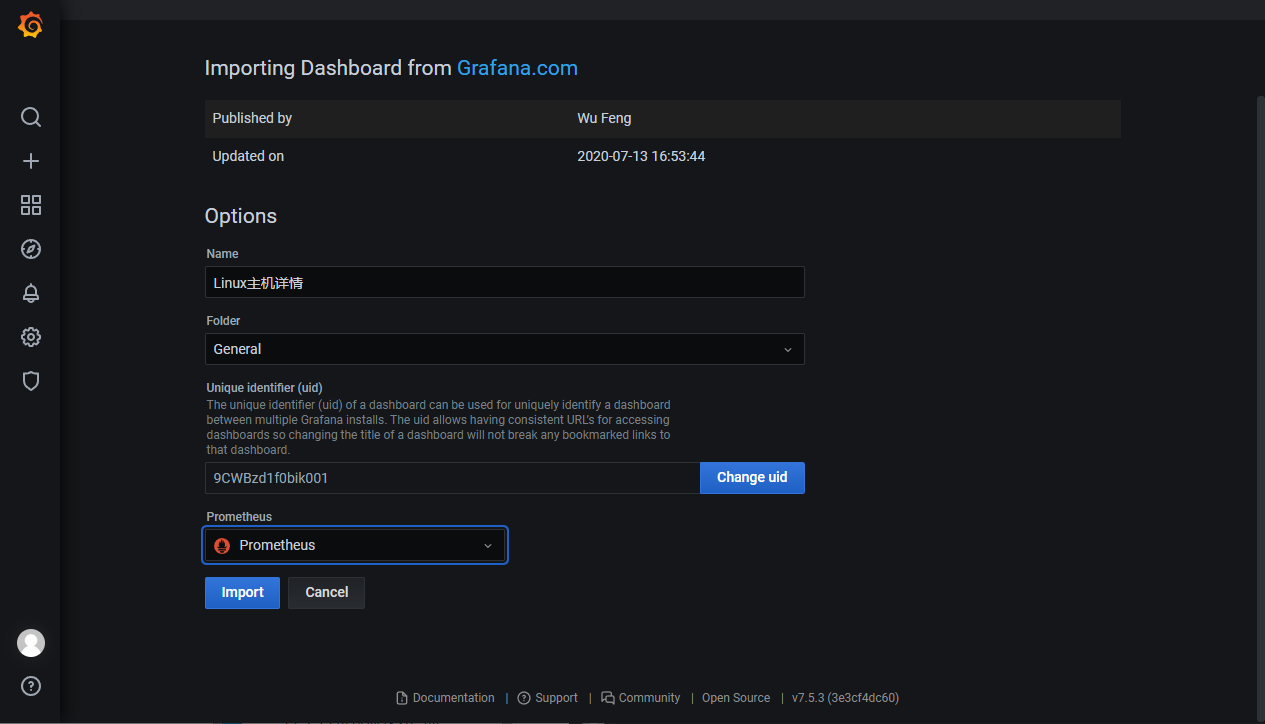This screenshot has width=1265, height=724.
Task: Click the unique identifier uid field
Action: click(x=452, y=478)
